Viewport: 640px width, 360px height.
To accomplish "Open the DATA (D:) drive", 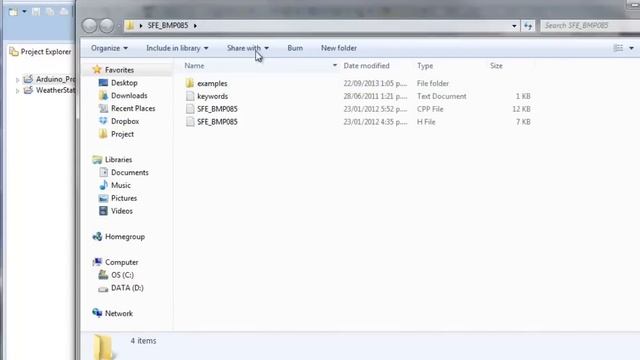I will click(127, 288).
